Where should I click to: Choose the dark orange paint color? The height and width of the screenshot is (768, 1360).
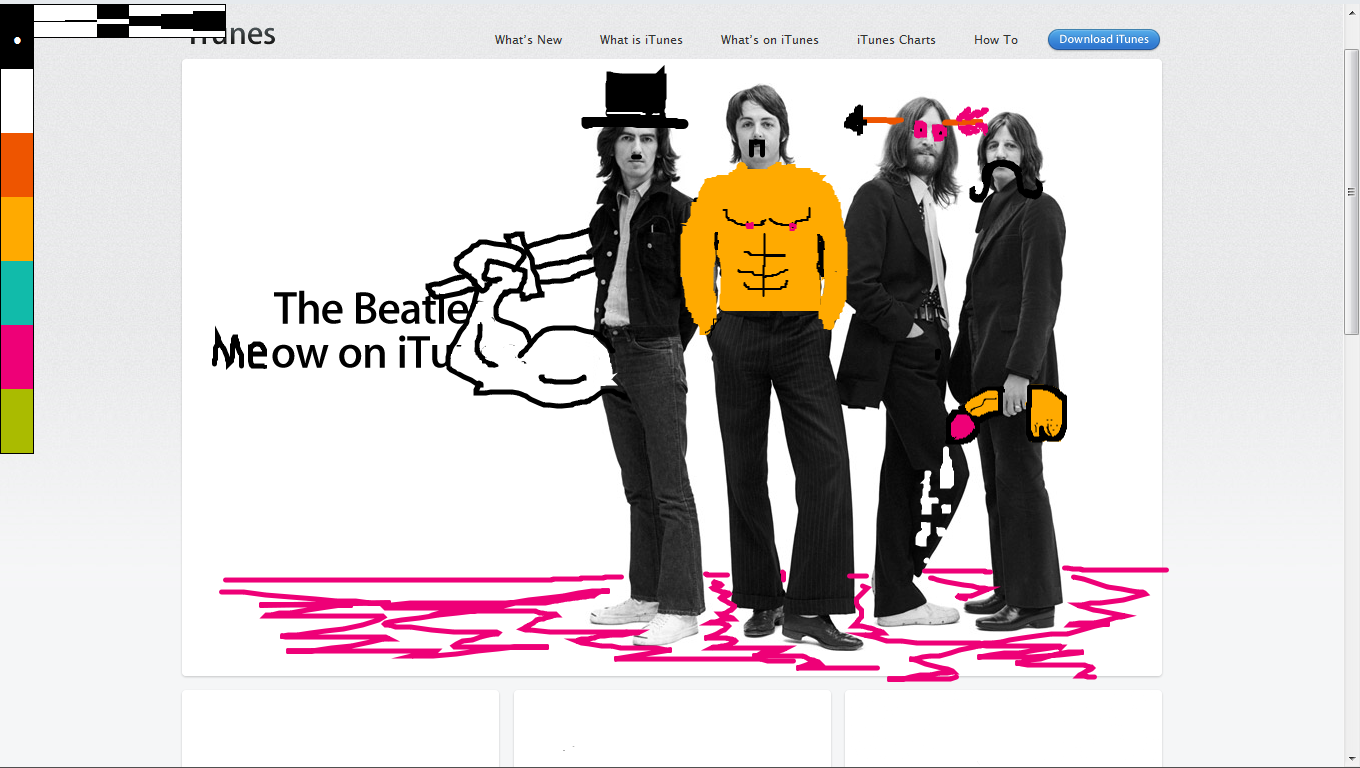tap(17, 165)
